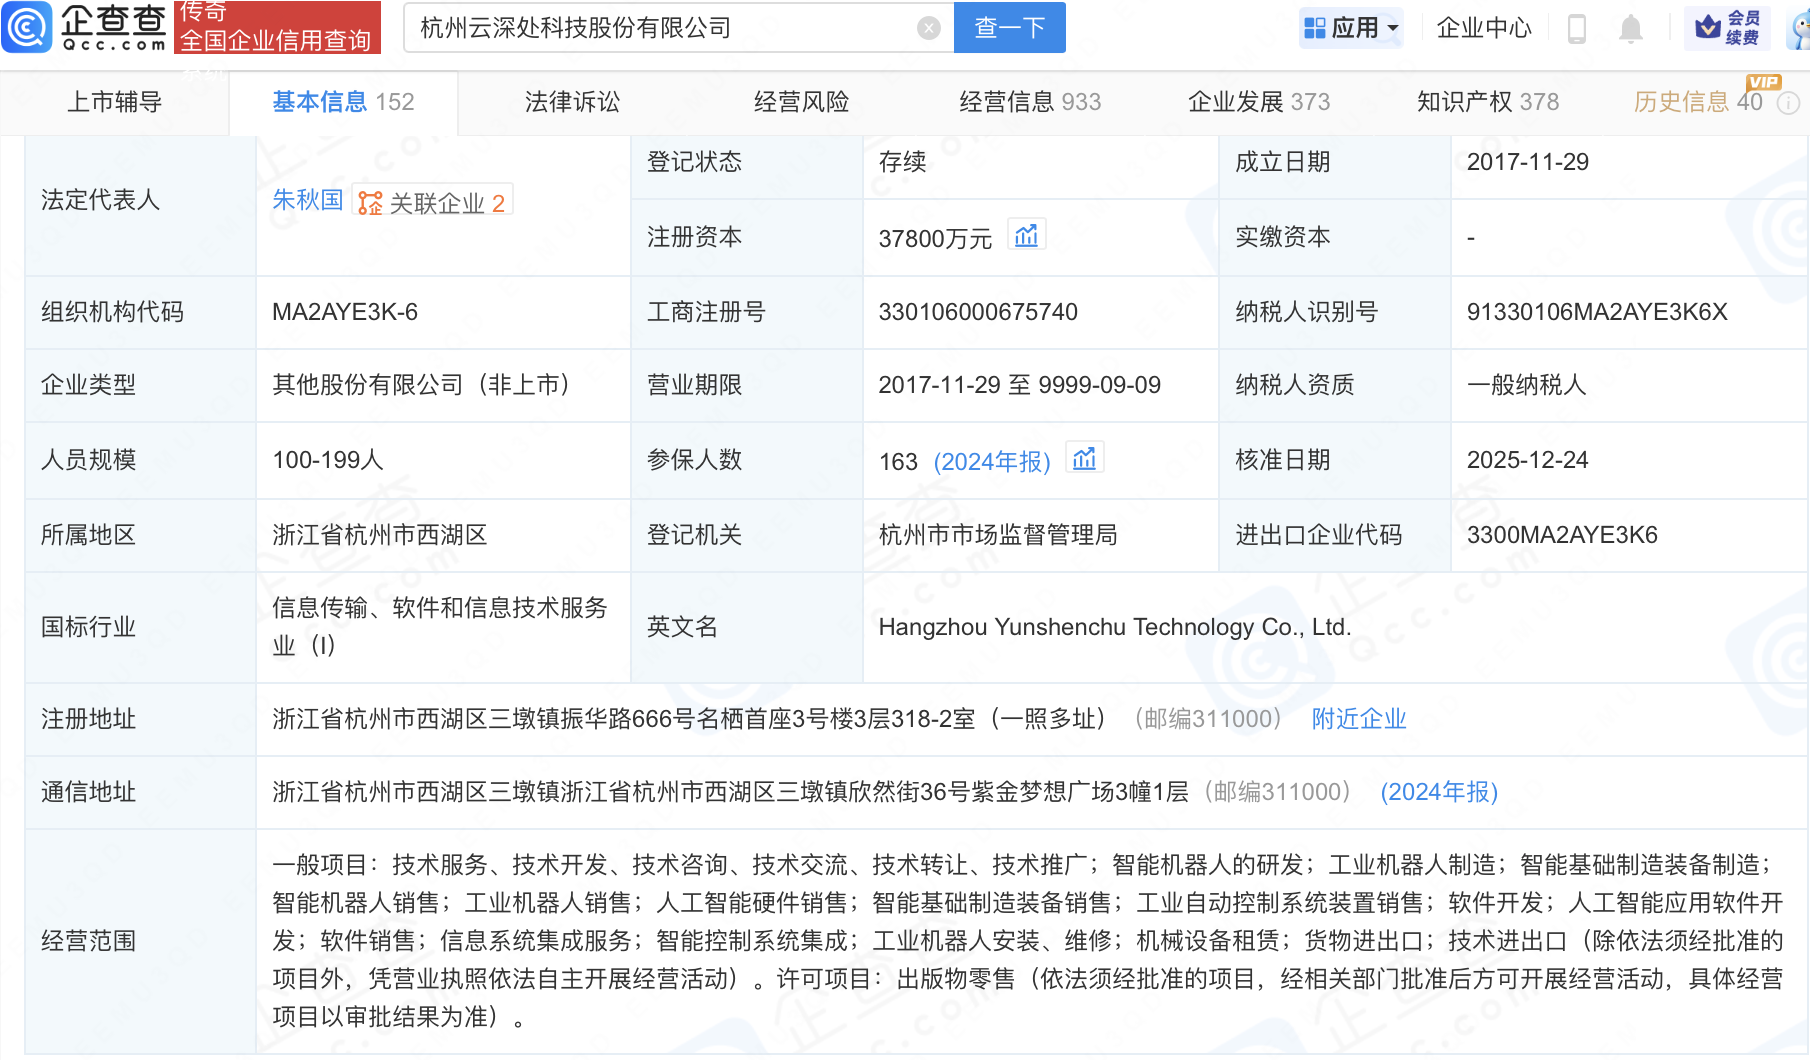View registered capital chart icon
Image resolution: width=1810 pixels, height=1060 pixels.
(1026, 236)
